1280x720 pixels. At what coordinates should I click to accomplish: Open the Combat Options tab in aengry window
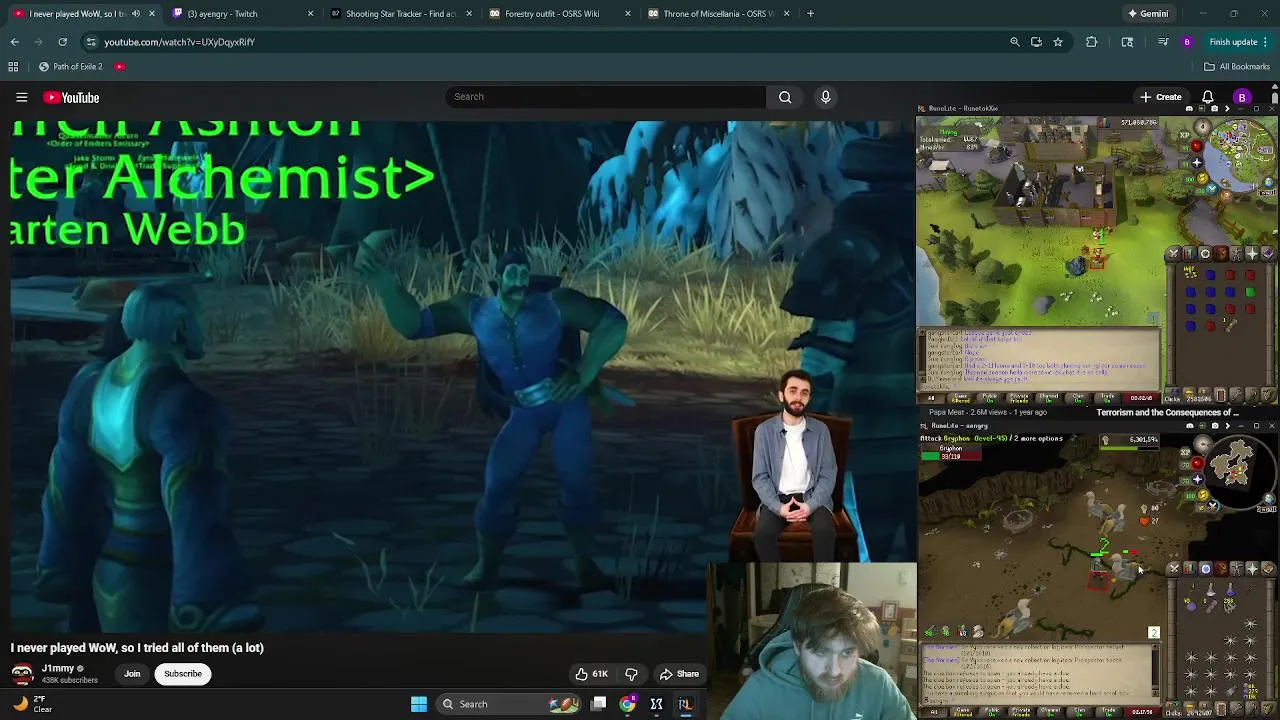(1174, 568)
